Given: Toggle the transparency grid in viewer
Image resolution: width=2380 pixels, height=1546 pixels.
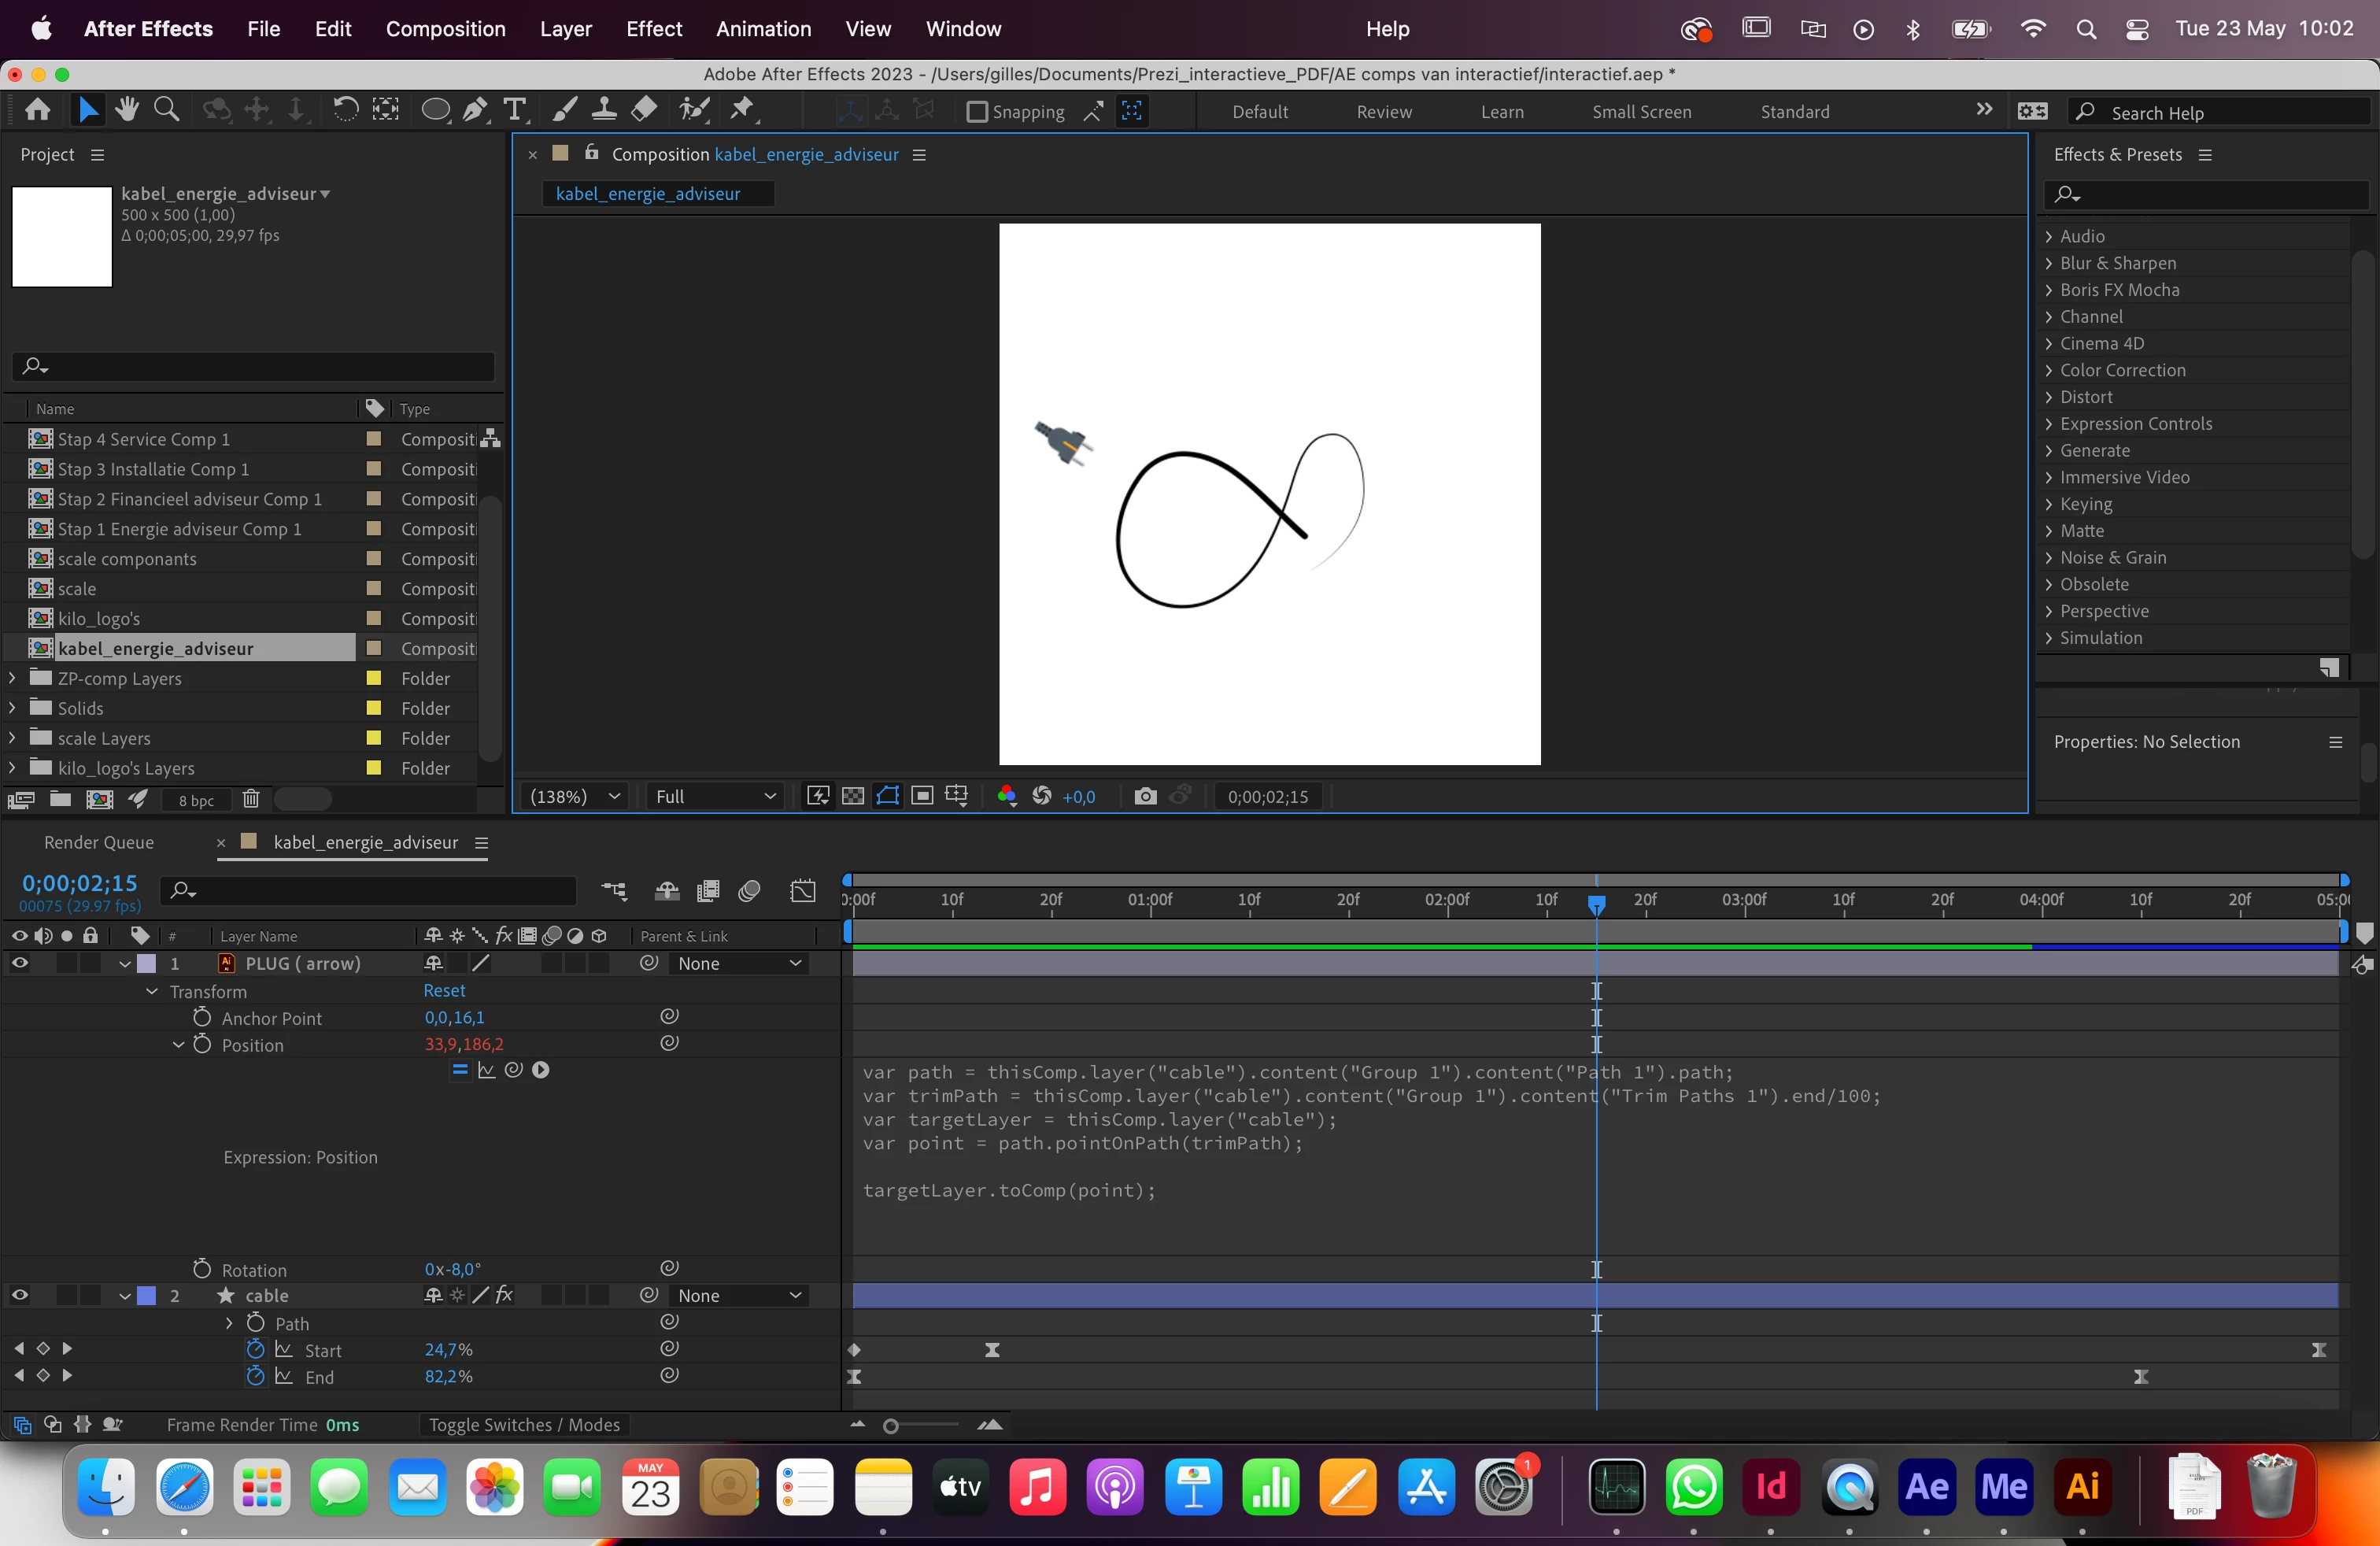Looking at the screenshot, I should (853, 796).
